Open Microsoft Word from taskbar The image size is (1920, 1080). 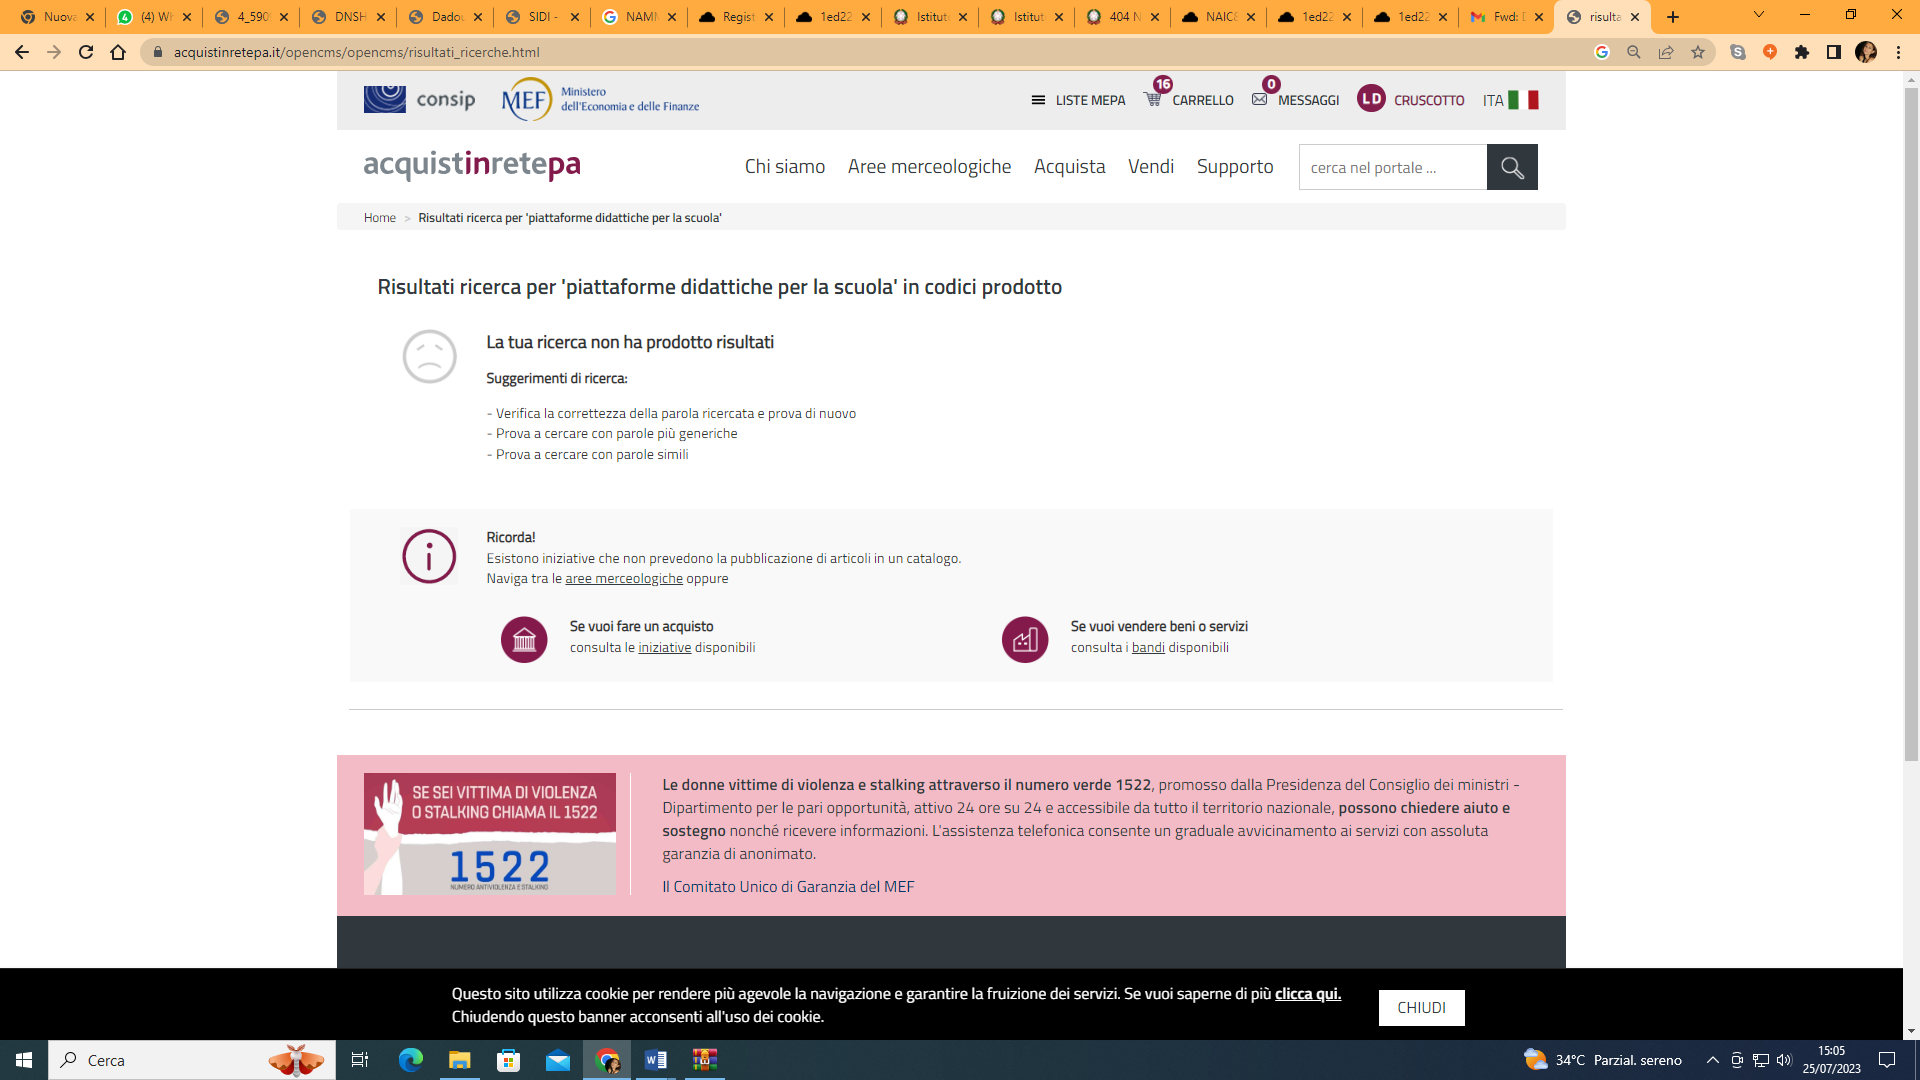[x=656, y=1060]
